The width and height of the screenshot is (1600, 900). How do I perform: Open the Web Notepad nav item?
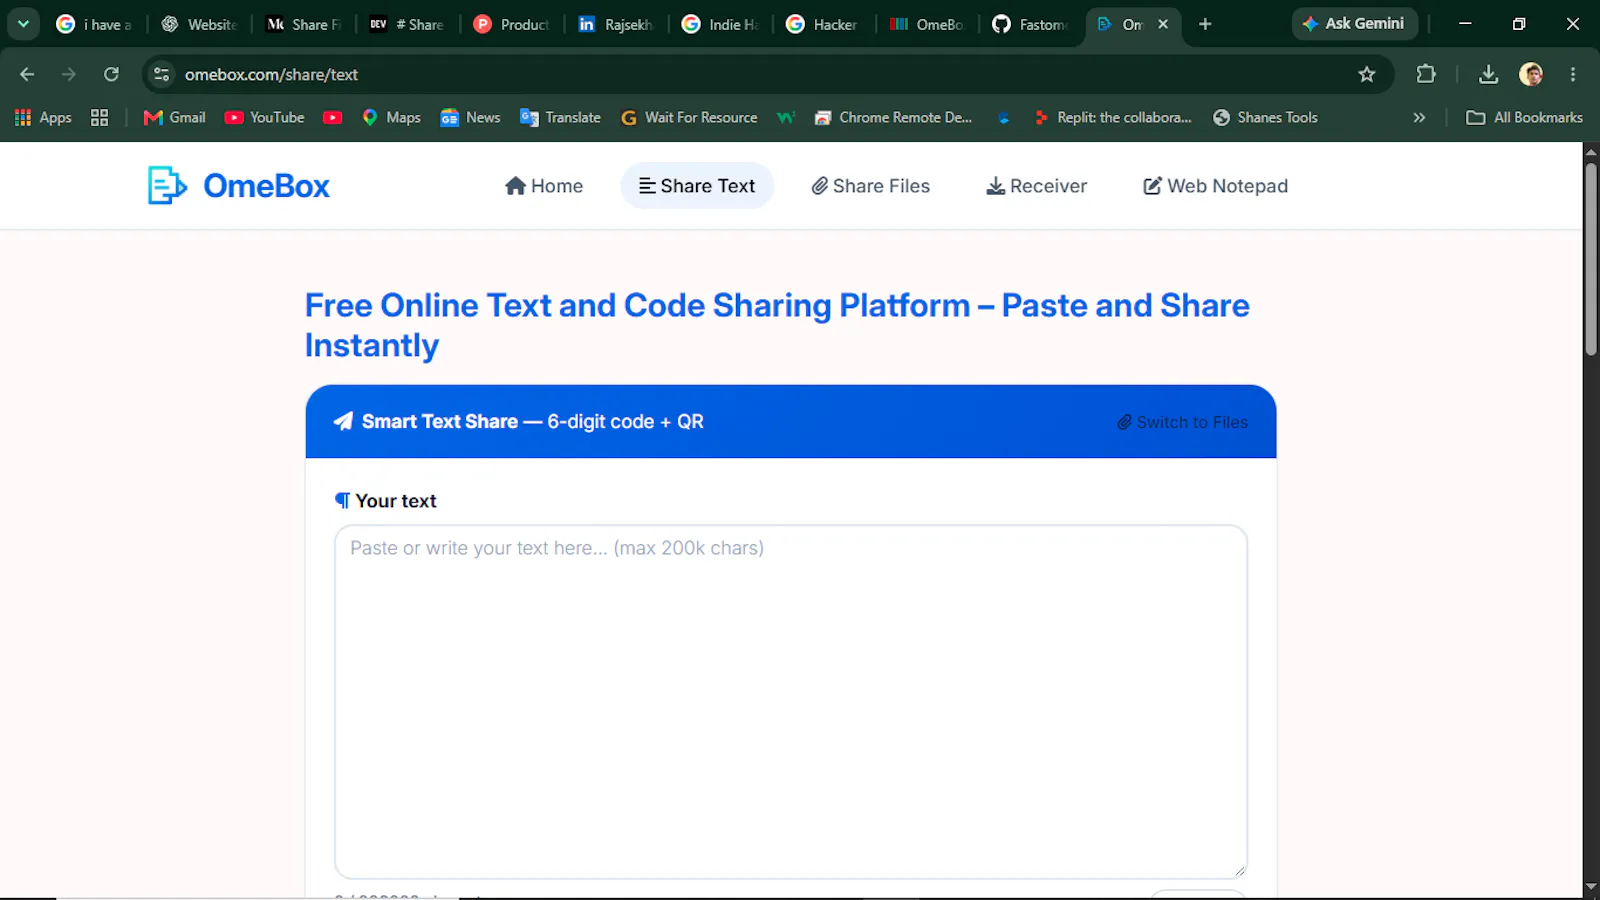pos(1216,186)
